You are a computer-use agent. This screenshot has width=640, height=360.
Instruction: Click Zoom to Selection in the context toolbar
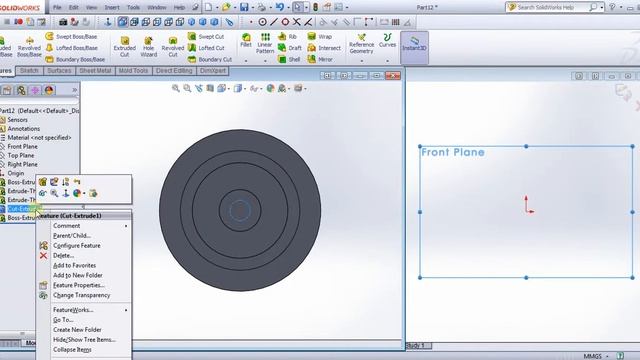pos(54,193)
